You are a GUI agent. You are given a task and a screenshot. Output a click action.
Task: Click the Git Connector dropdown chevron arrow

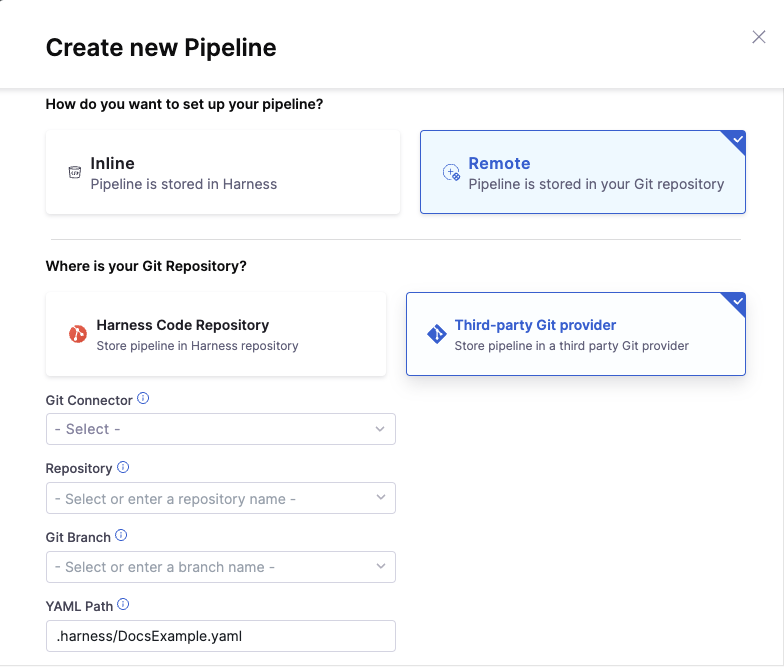click(380, 429)
